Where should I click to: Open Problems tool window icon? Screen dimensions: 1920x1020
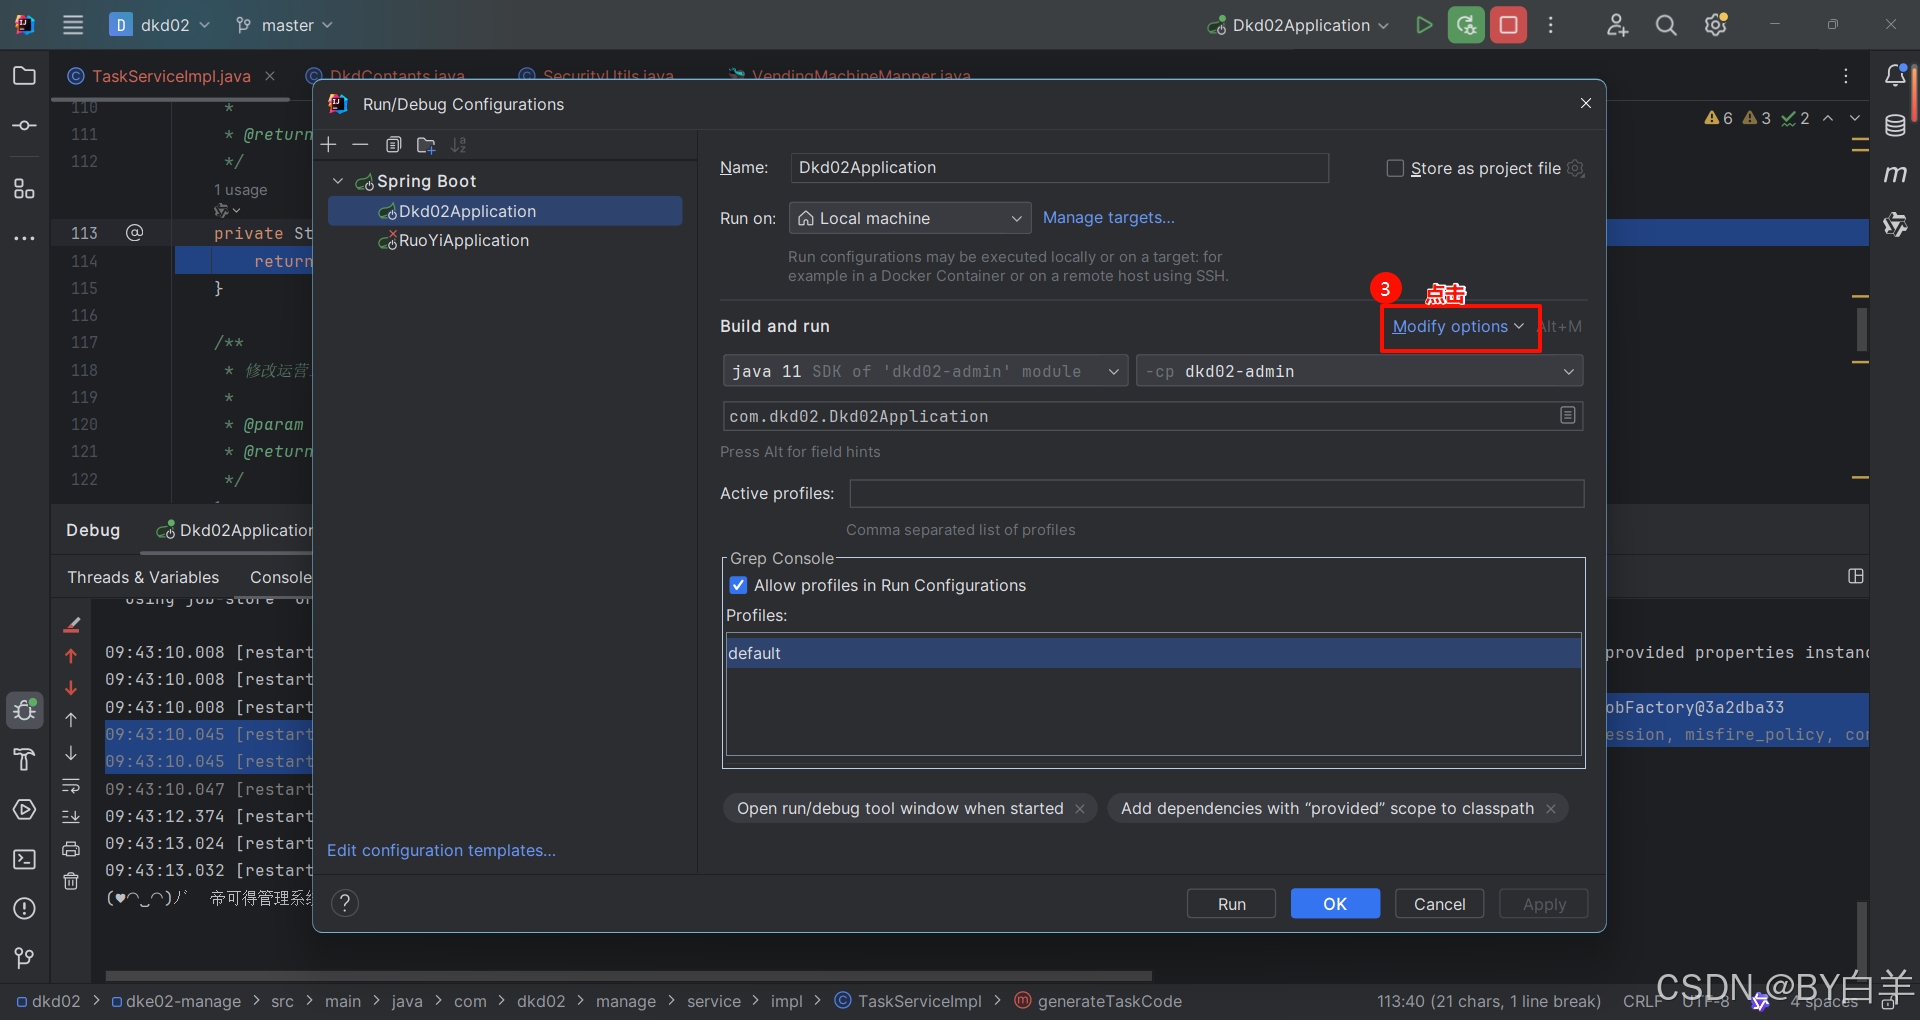tap(25, 908)
